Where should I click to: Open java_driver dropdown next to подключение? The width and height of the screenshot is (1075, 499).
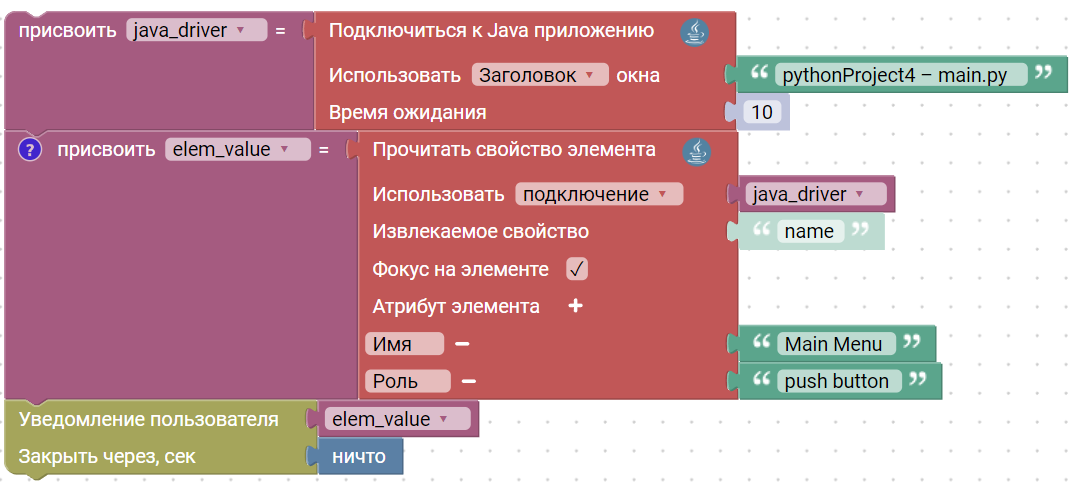click(816, 194)
